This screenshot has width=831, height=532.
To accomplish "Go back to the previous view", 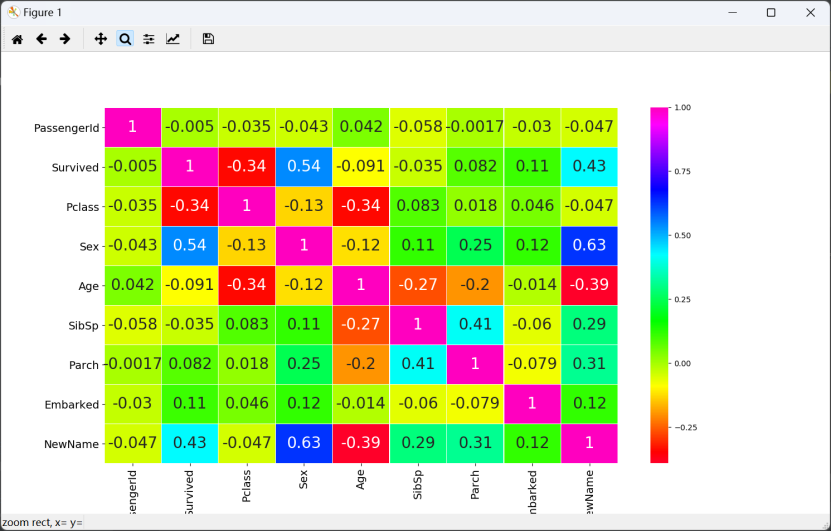I will pos(41,39).
